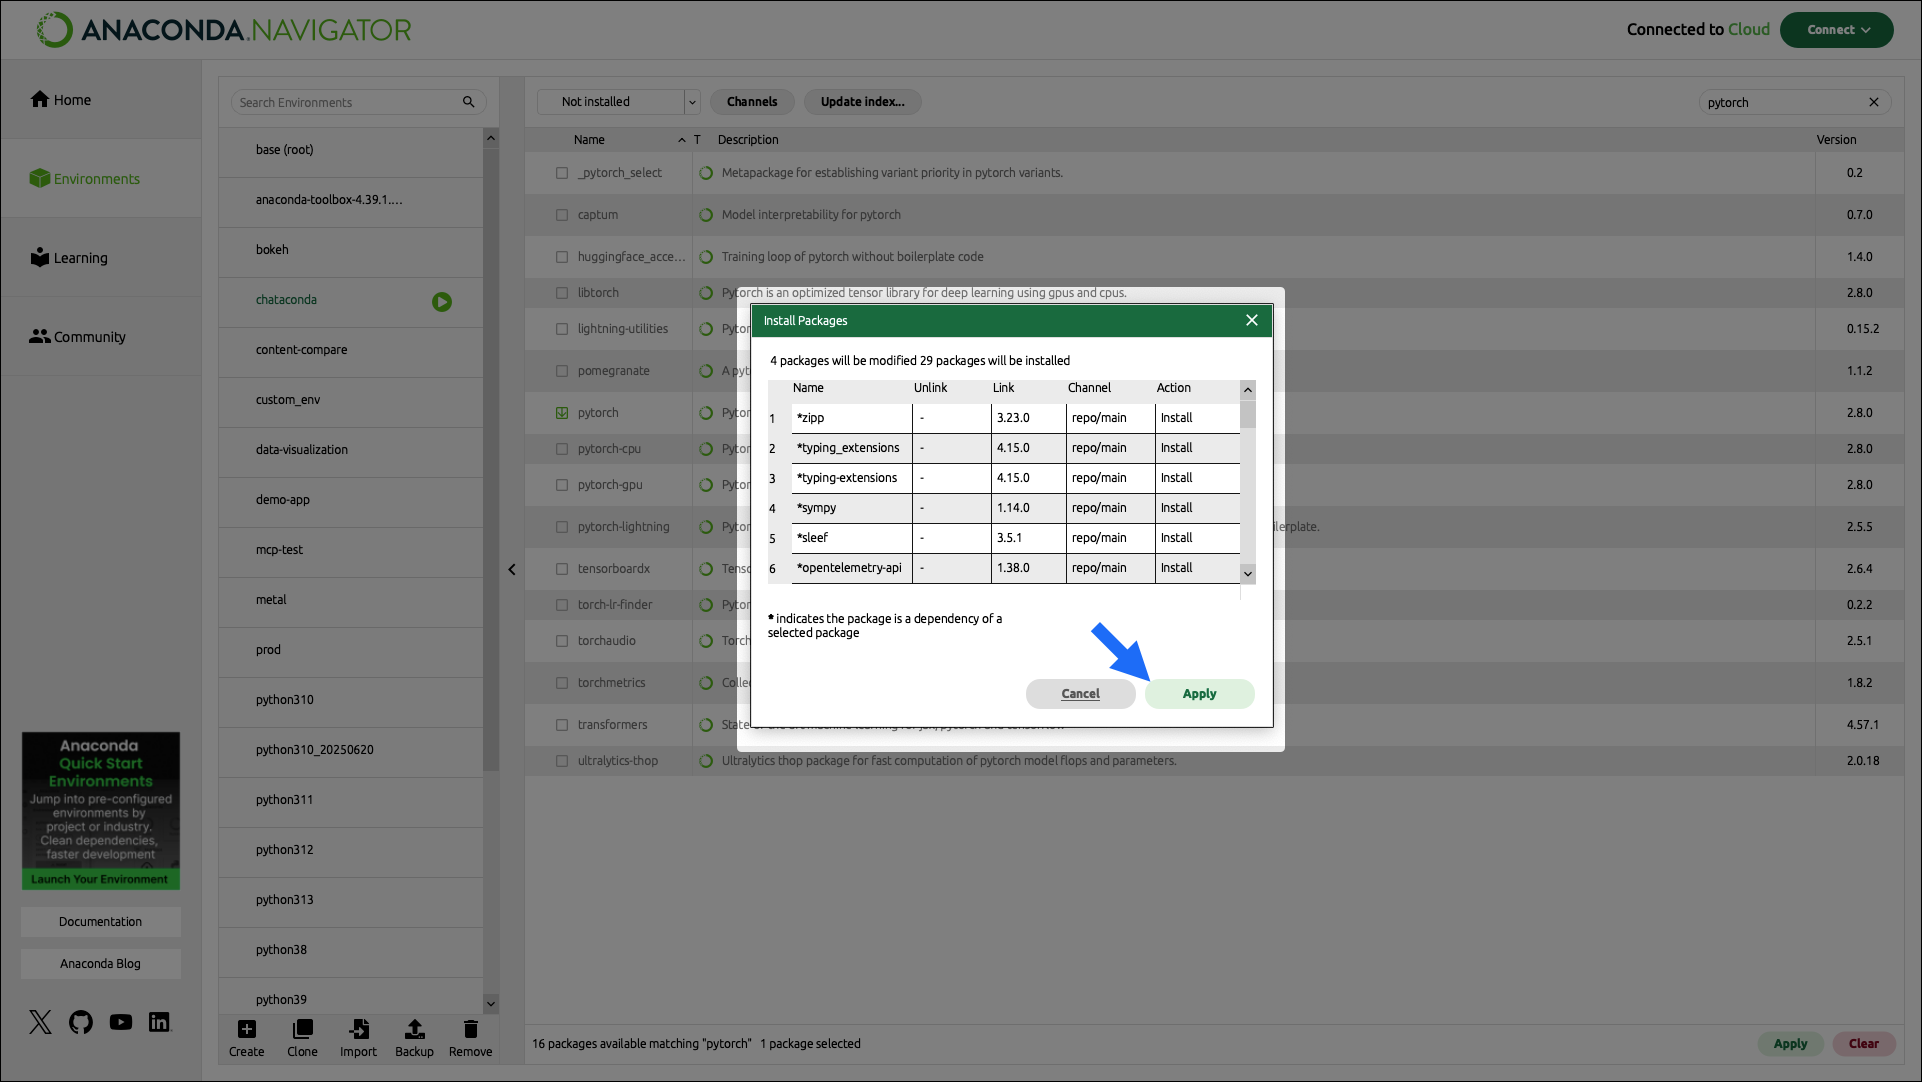The image size is (1922, 1082).
Task: Apply the package installation
Action: (x=1199, y=693)
